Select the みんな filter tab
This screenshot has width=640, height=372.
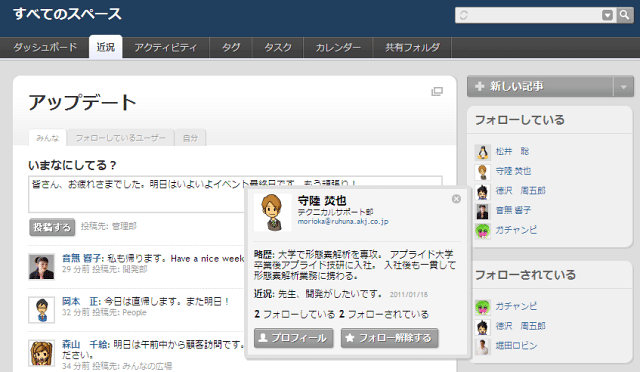pyautogui.click(x=48, y=138)
